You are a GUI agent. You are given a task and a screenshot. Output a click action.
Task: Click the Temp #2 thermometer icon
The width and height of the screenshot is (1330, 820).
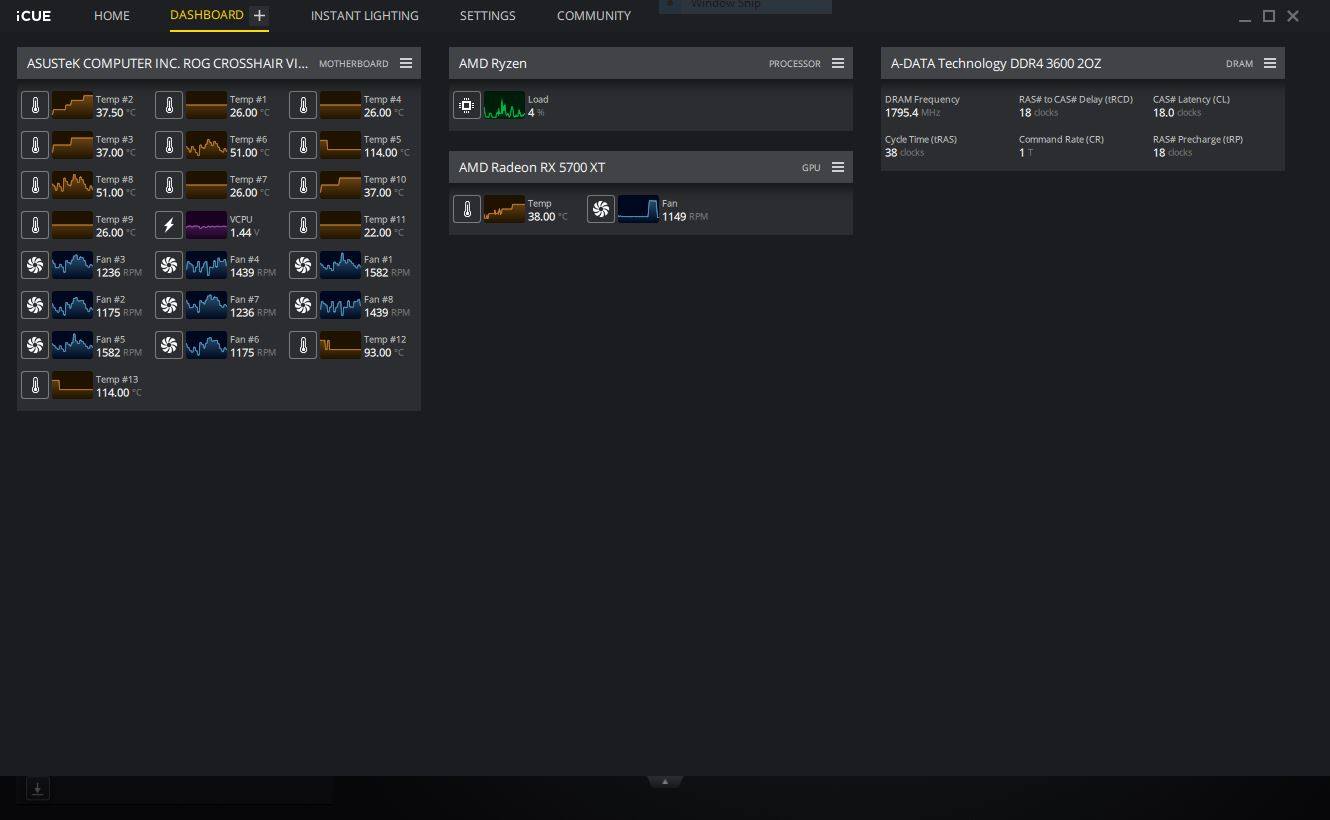(x=35, y=105)
